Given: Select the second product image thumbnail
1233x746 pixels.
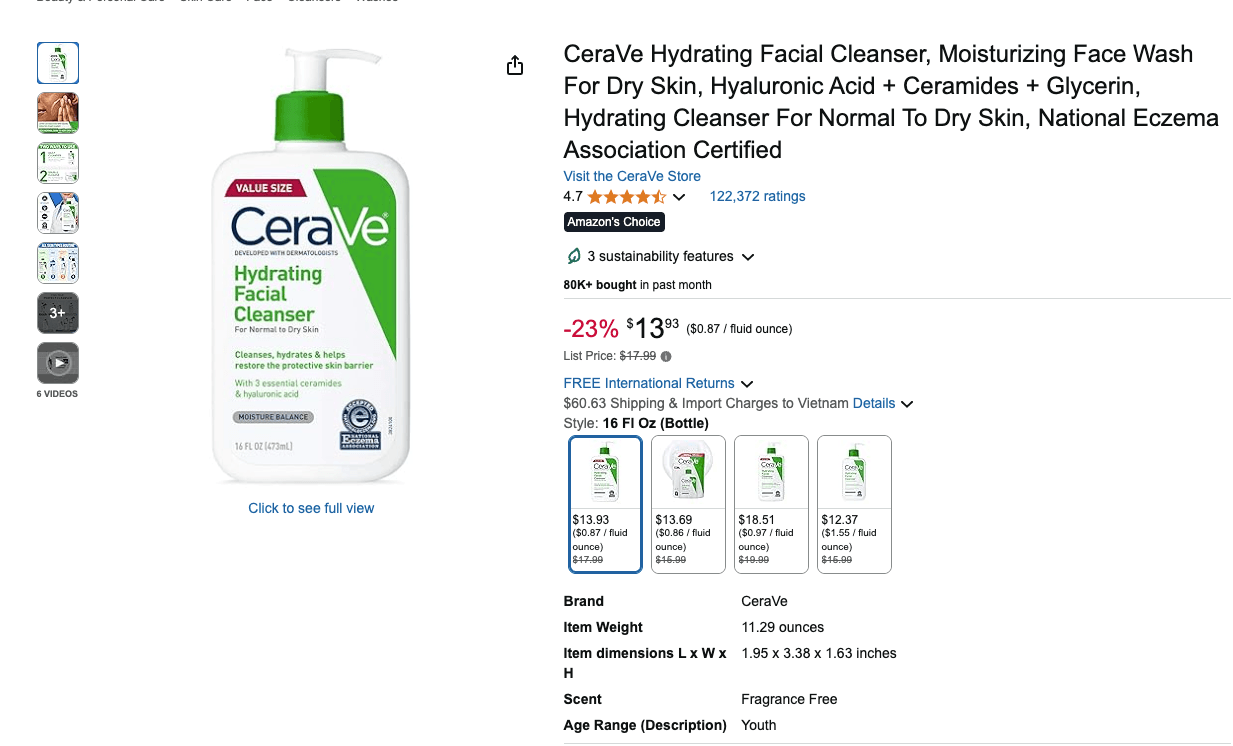Looking at the screenshot, I should [x=57, y=112].
